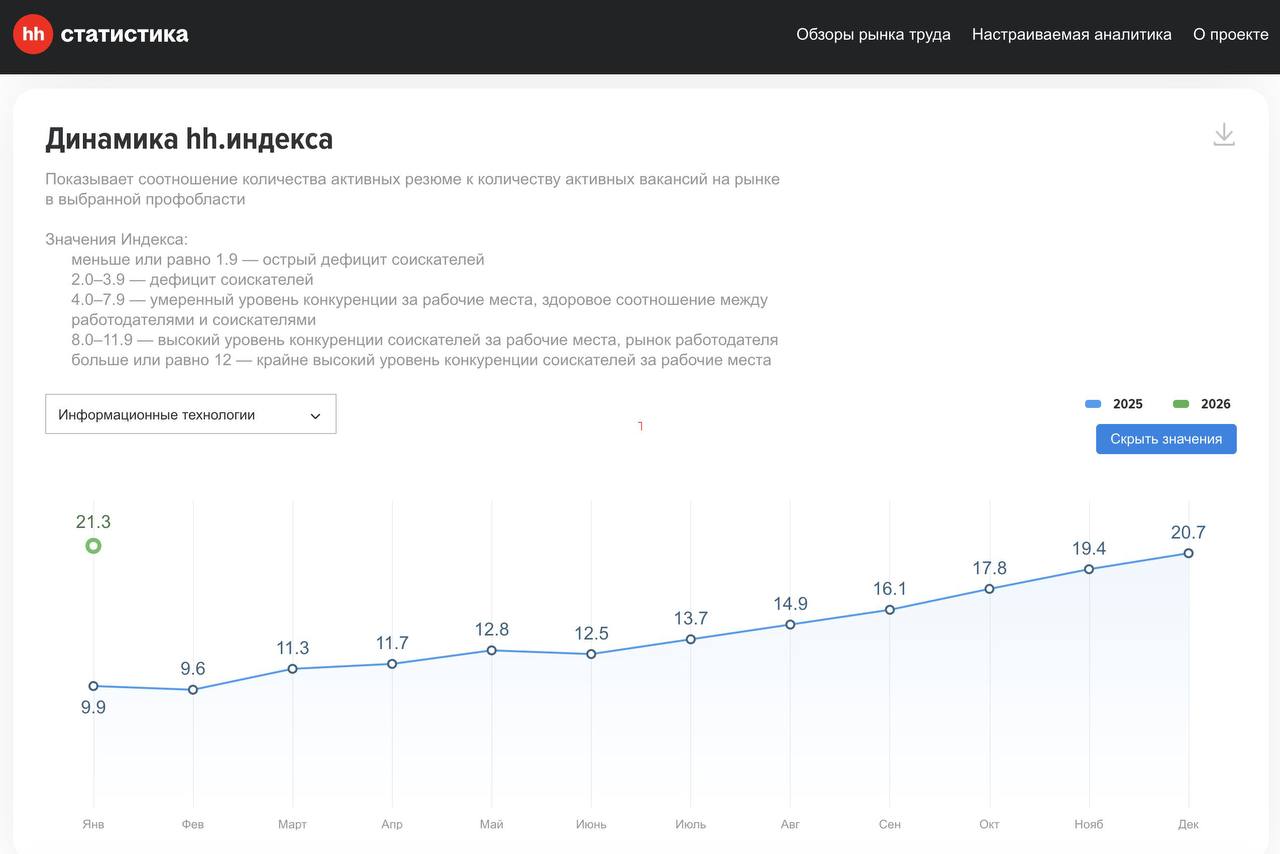Click Скрыть значения button
Image resolution: width=1280 pixels, height=854 pixels.
(x=1166, y=439)
